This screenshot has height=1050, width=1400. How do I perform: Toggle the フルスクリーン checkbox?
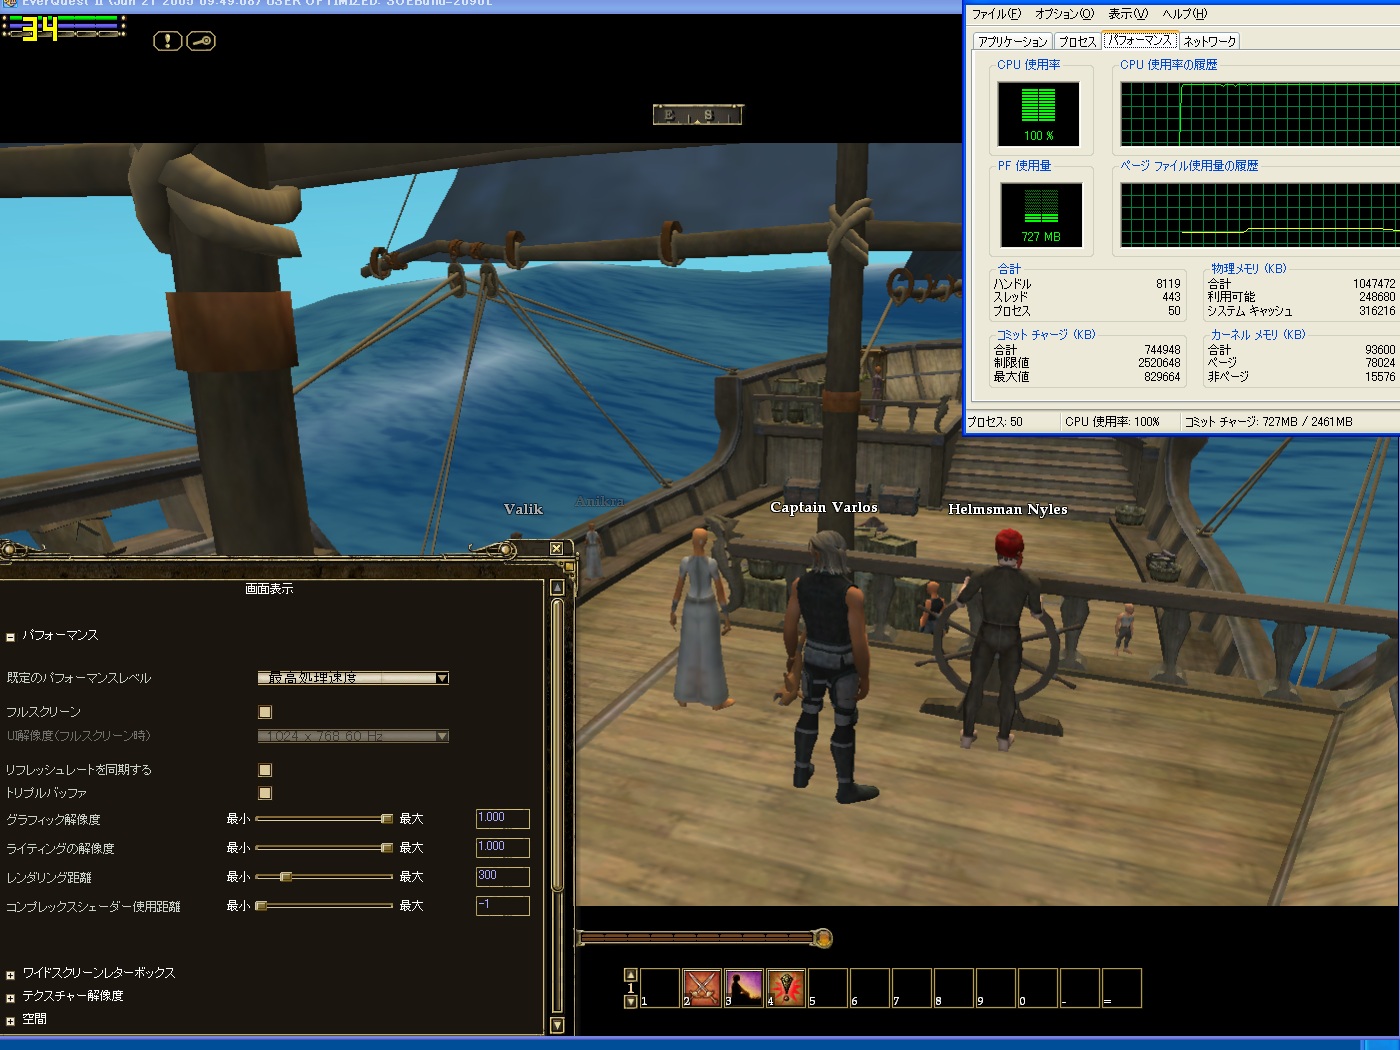(x=265, y=712)
